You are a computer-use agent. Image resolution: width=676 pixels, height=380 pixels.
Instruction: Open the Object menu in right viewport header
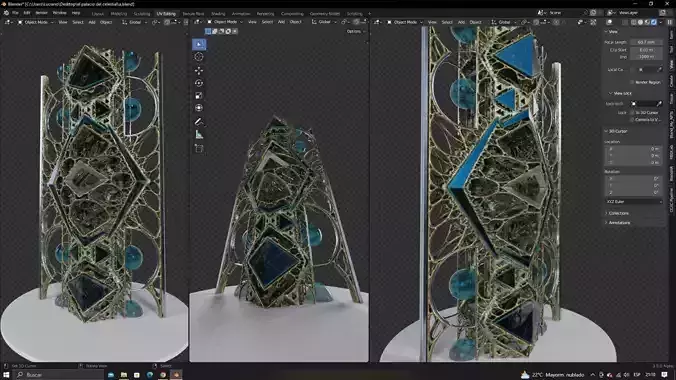476,22
